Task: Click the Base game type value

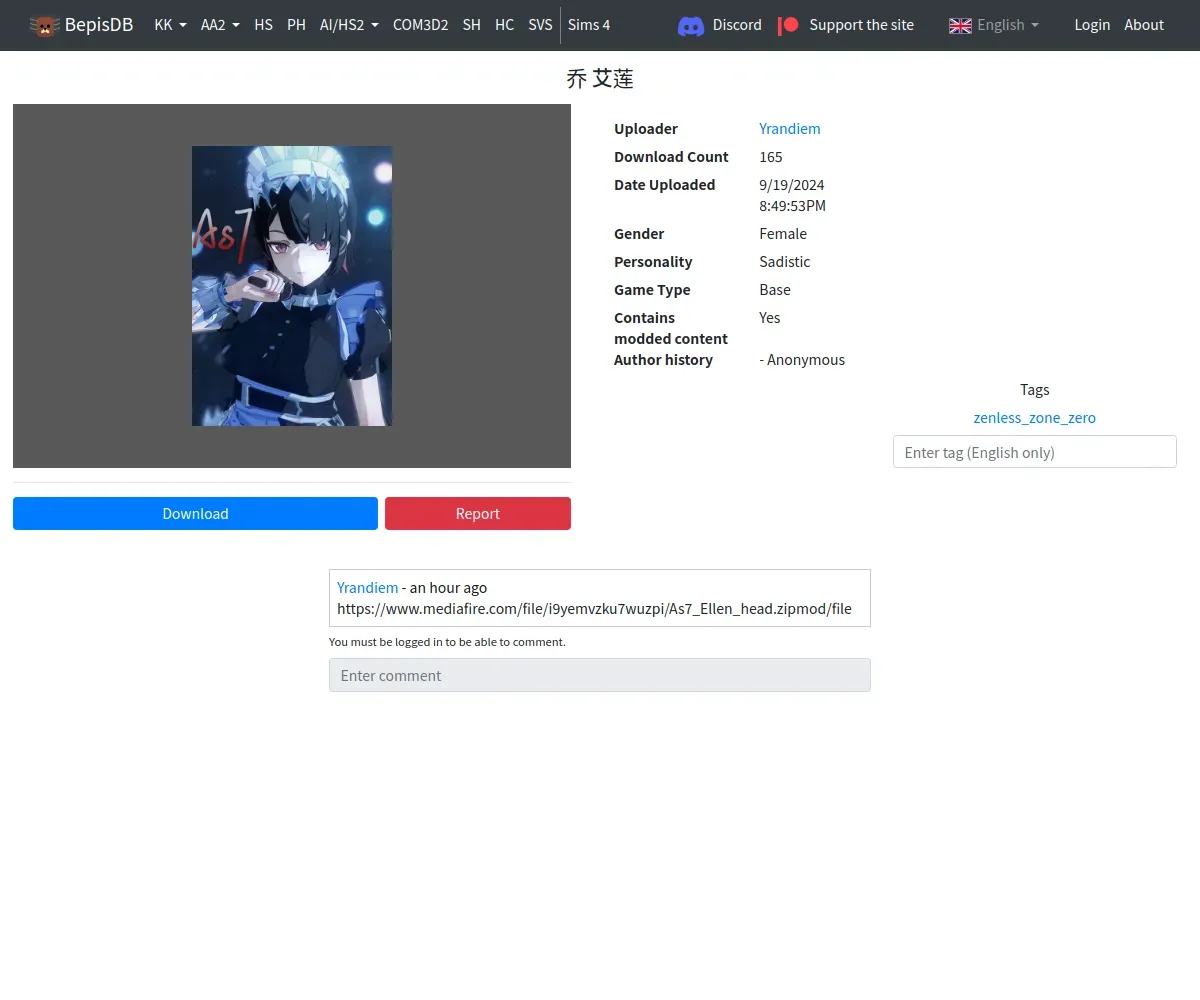Action: click(x=775, y=289)
